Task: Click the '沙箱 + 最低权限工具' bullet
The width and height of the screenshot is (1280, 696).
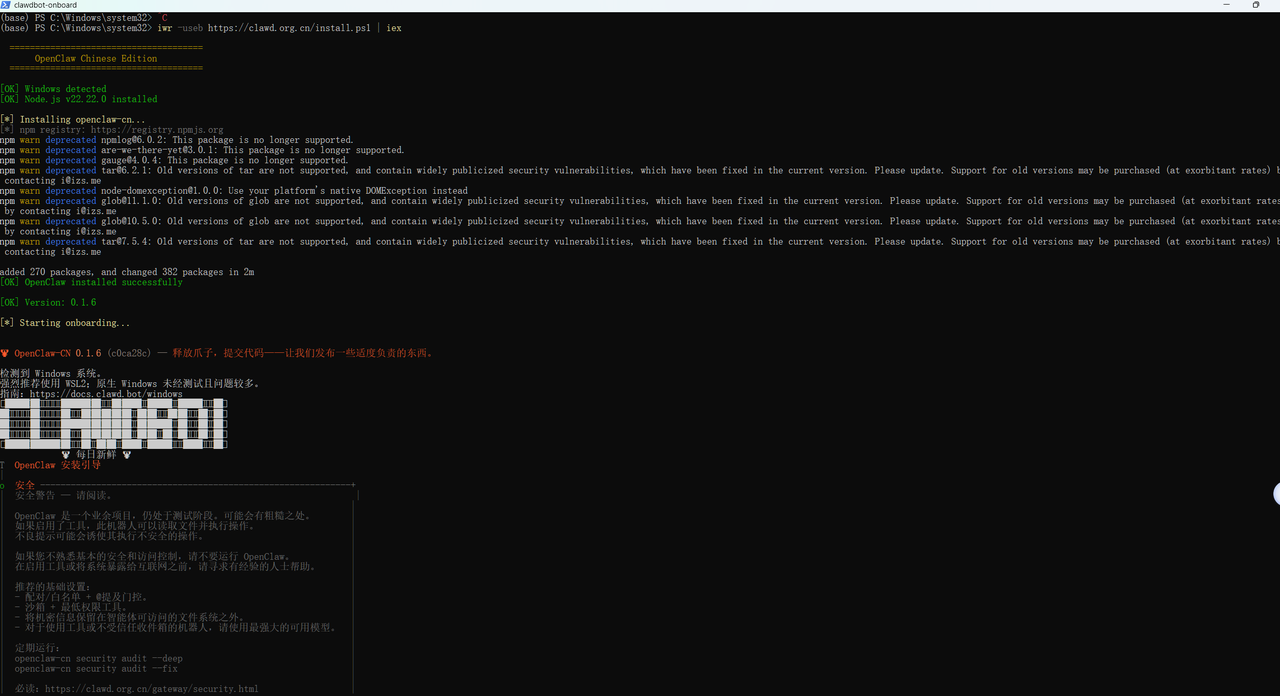Action: 71,607
